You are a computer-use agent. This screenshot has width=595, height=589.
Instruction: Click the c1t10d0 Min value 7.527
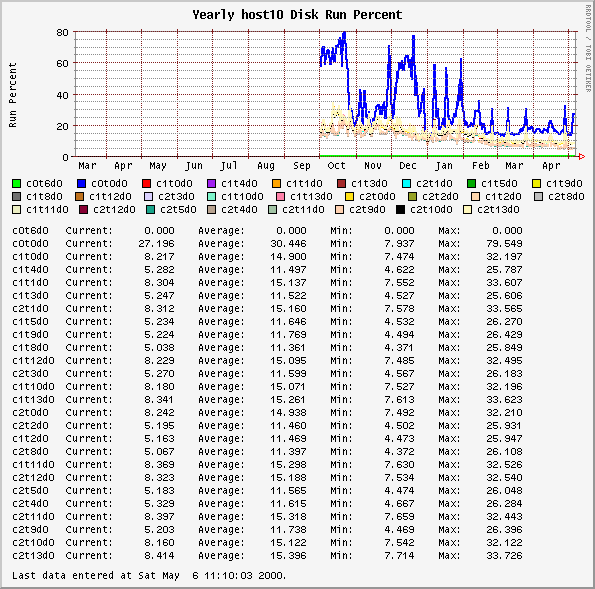click(399, 386)
